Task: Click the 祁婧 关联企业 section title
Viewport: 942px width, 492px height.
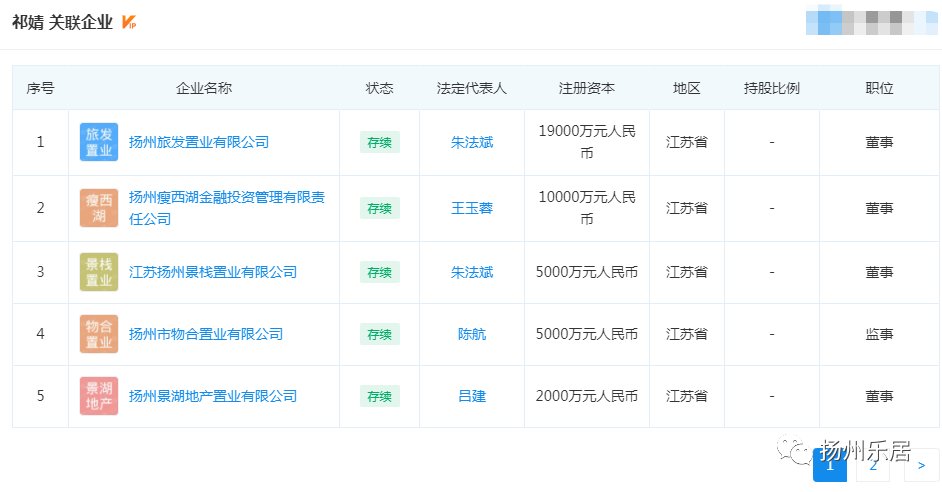Action: click(x=62, y=22)
